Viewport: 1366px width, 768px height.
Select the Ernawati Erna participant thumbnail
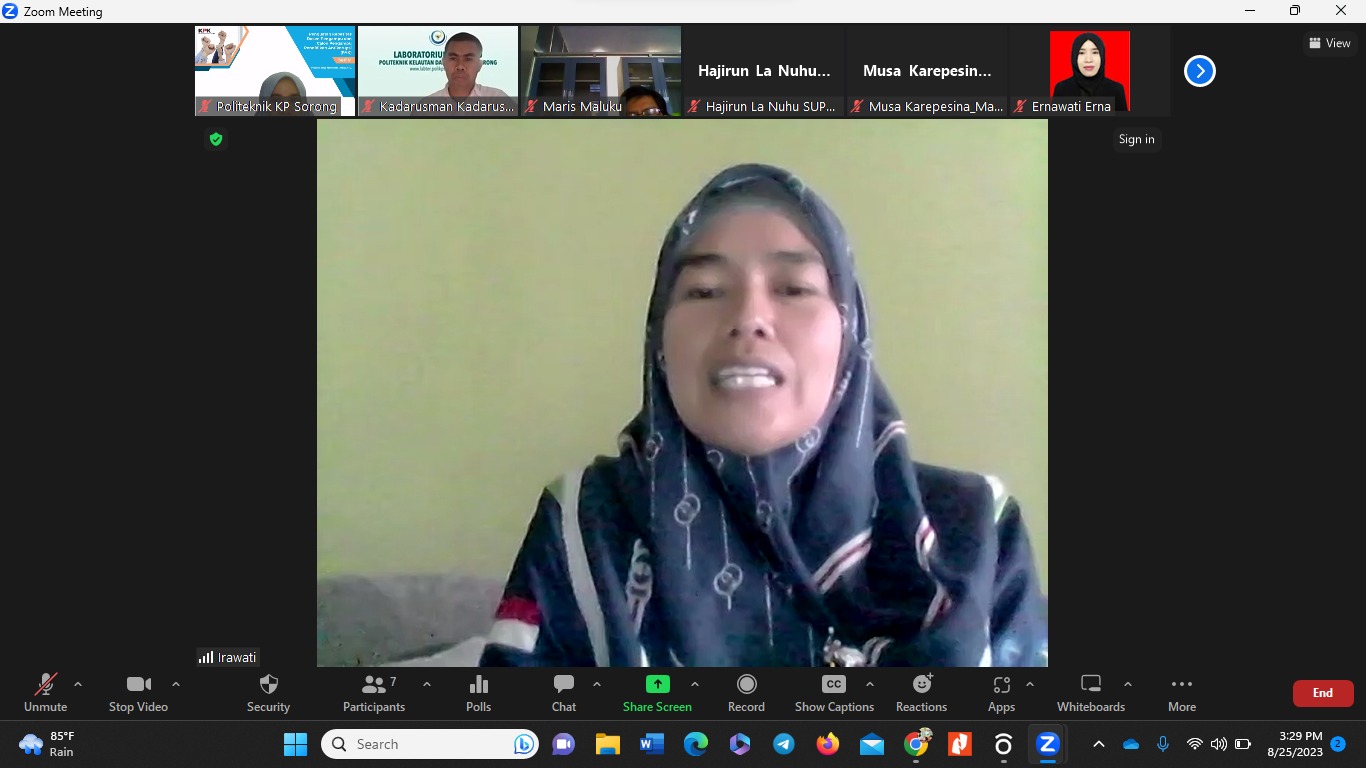click(1089, 70)
